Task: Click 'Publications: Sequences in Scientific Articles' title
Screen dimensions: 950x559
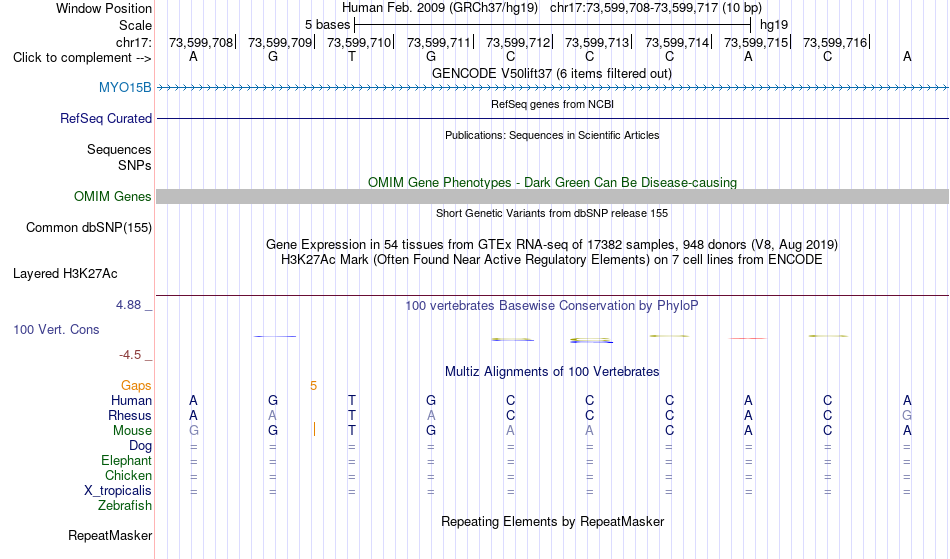Action: tap(552, 135)
